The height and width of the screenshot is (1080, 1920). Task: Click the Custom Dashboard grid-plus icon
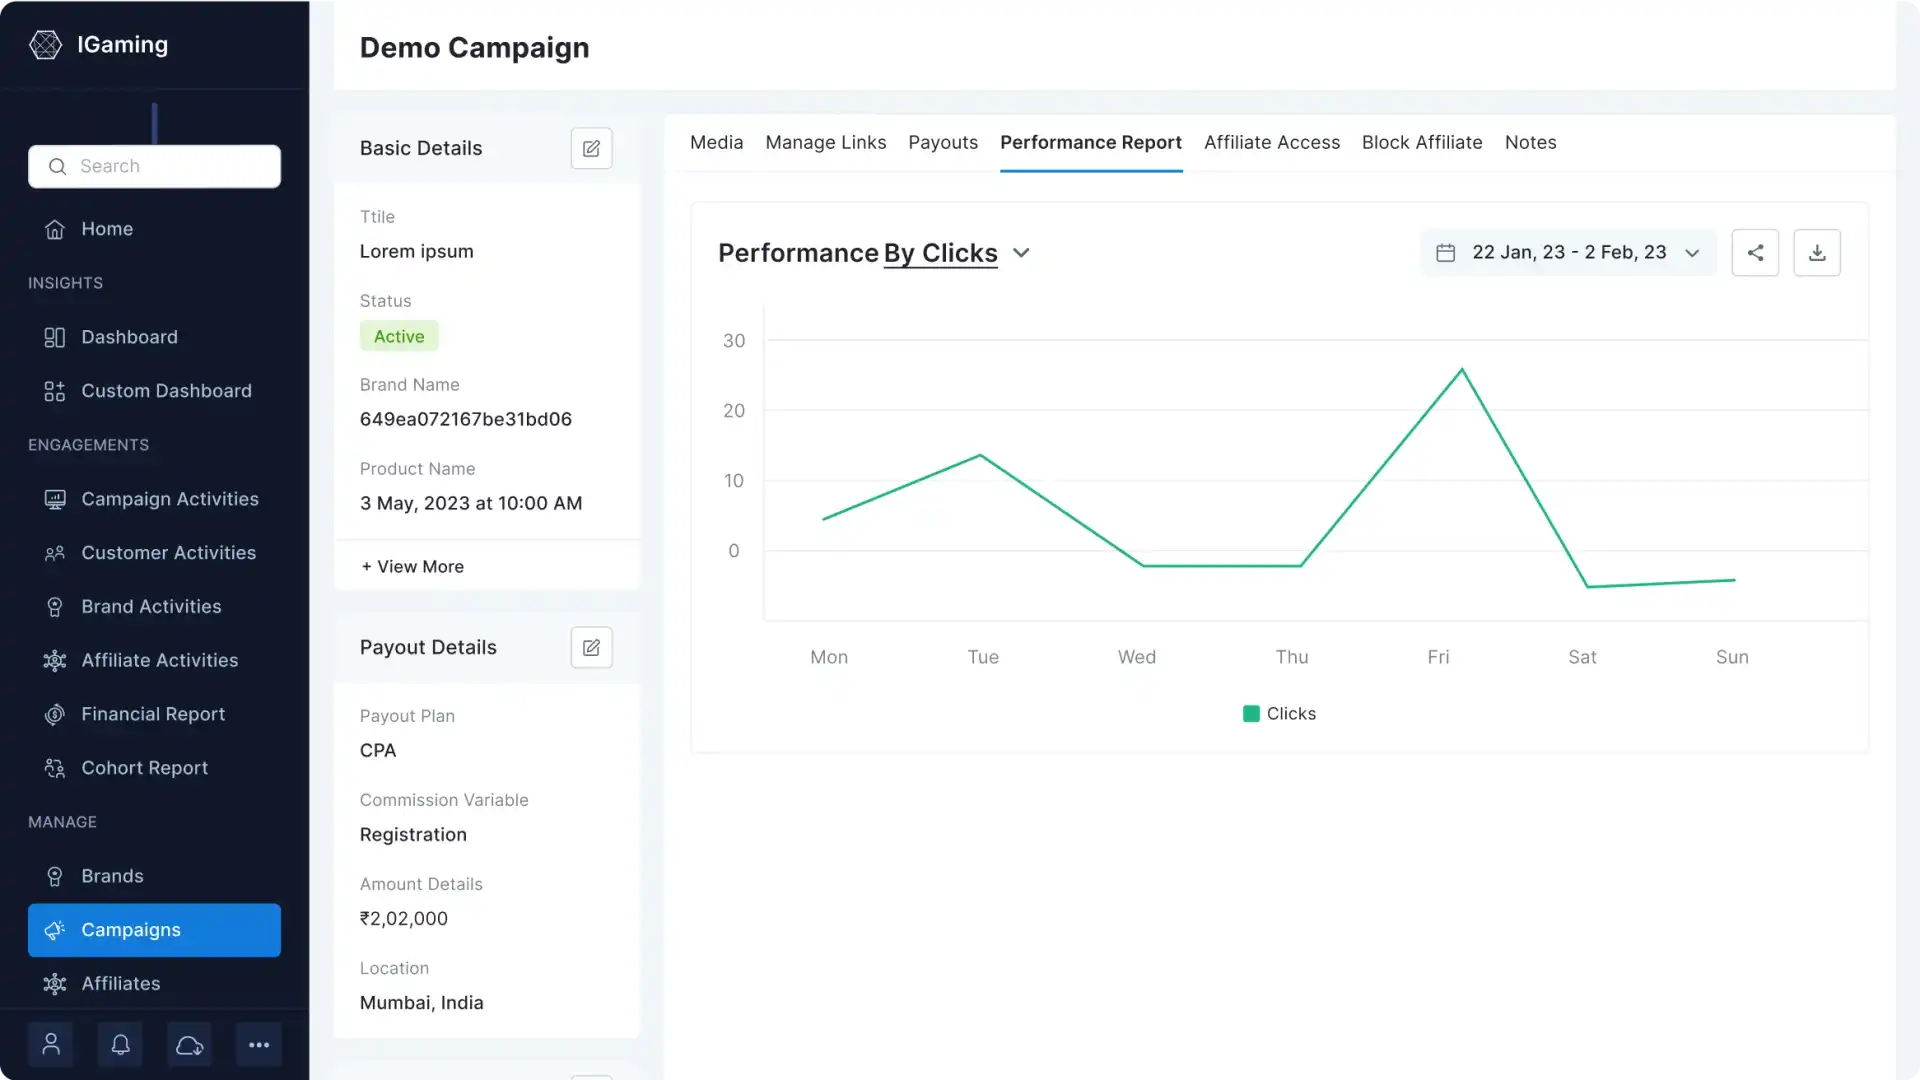(55, 391)
